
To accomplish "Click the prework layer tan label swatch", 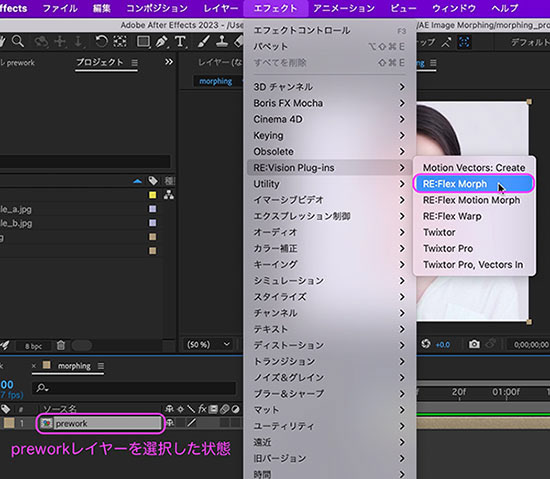I will (9, 423).
